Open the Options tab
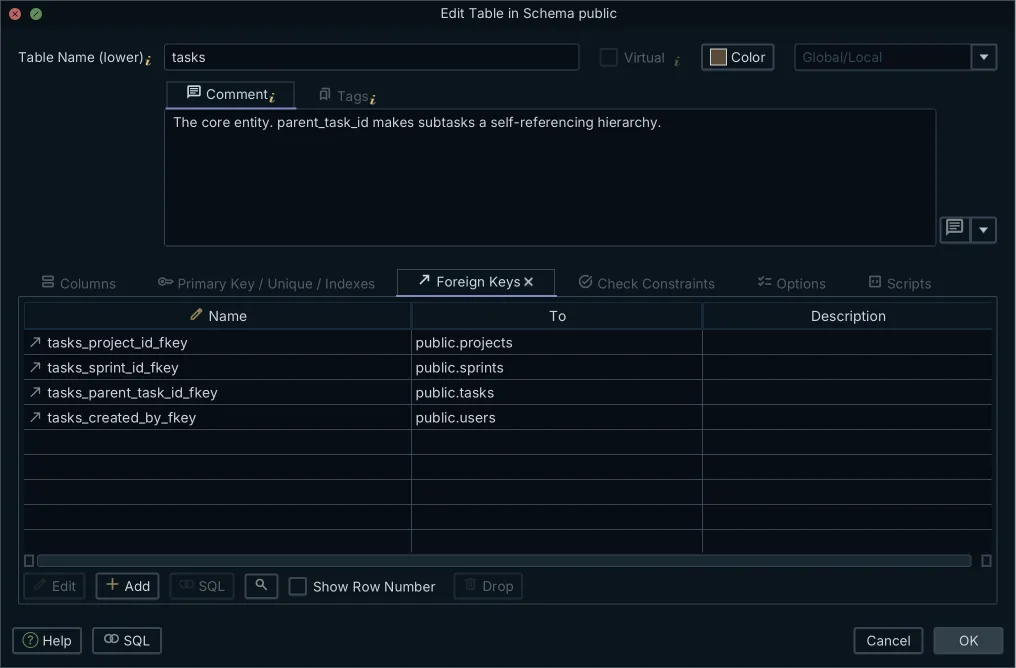Screen dimensions: 1016x668 792,283
